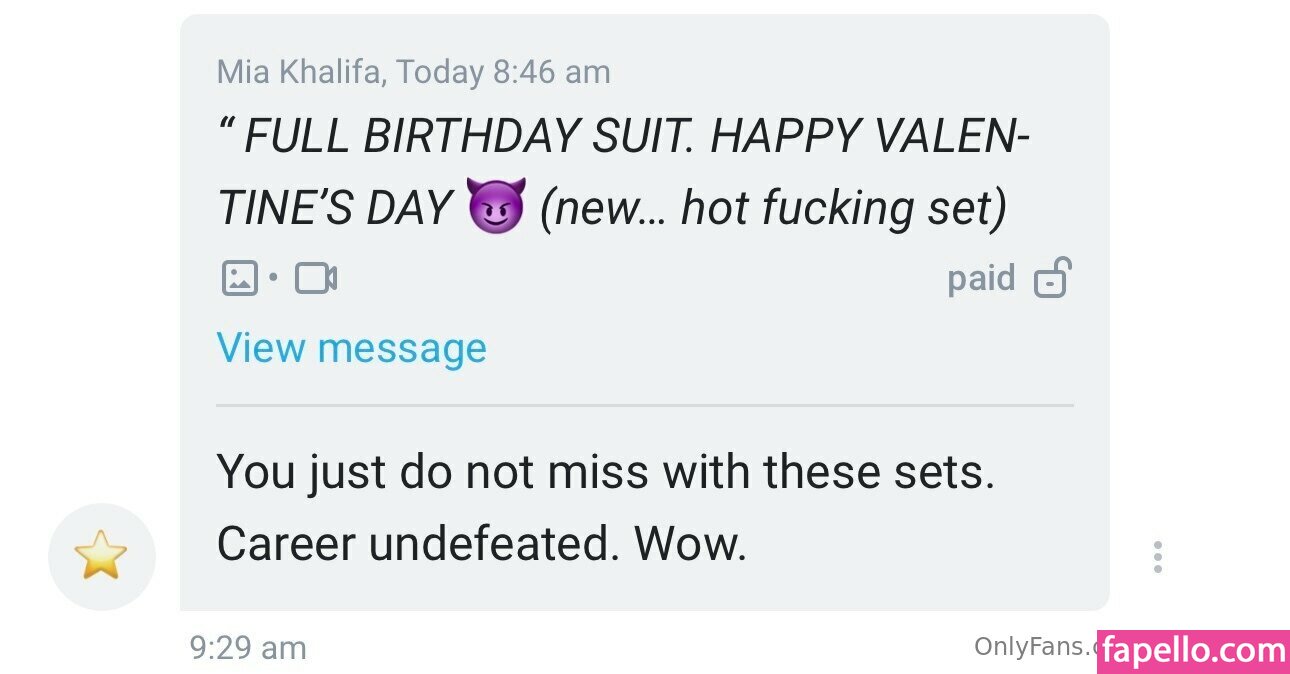Click the photo attachment icon
The image size is (1290, 674).
239,278
